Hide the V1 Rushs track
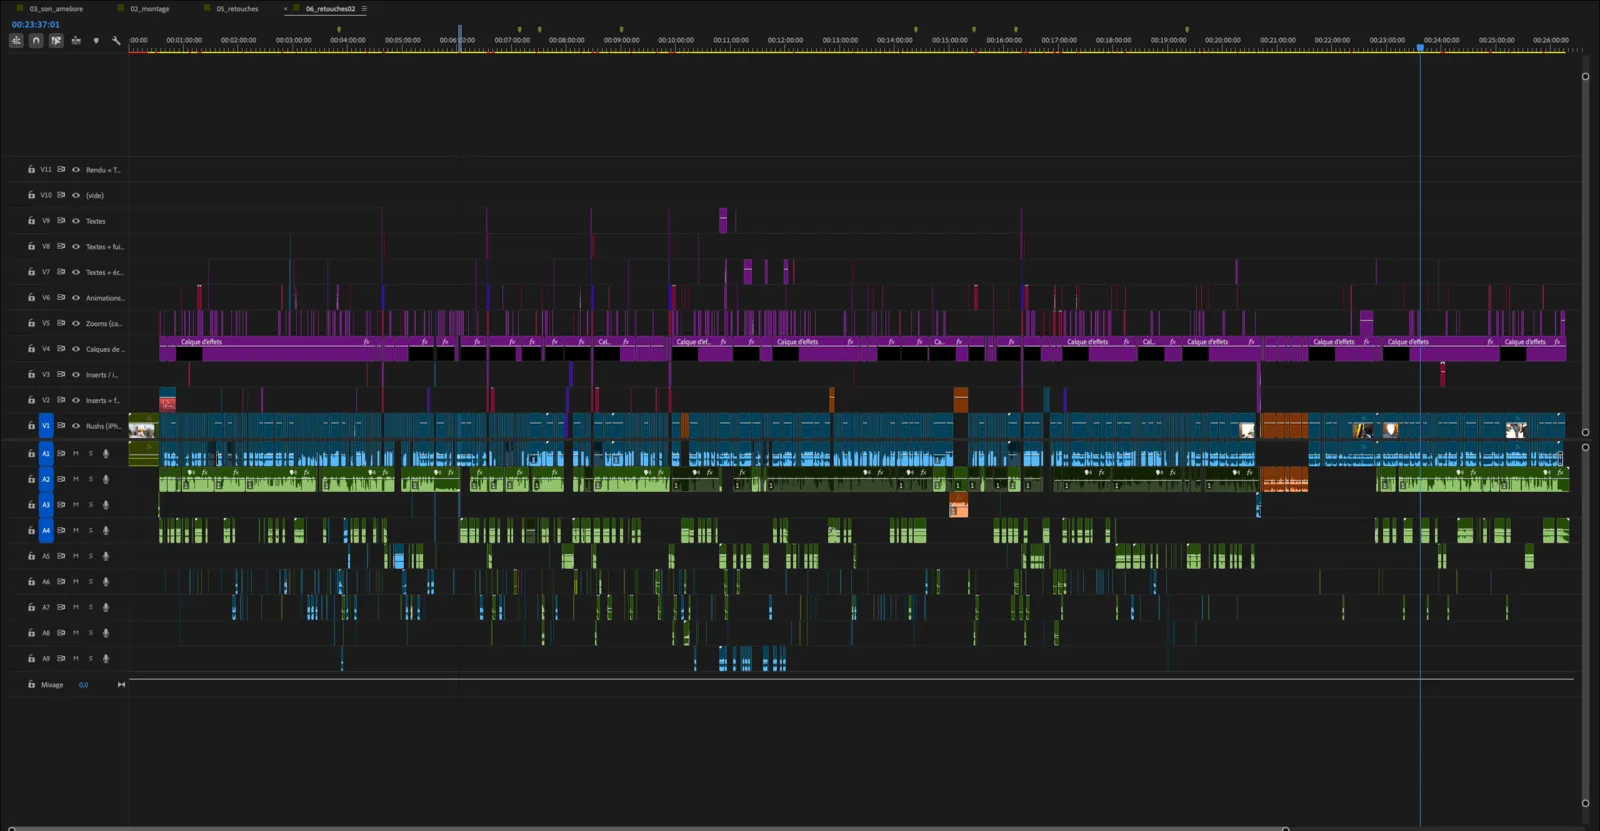The height and width of the screenshot is (831, 1600). pos(75,426)
